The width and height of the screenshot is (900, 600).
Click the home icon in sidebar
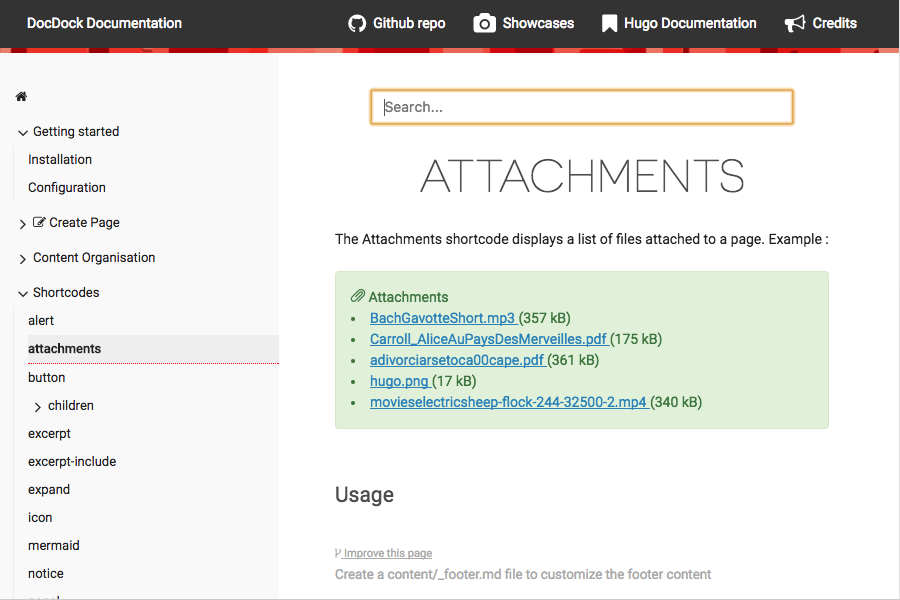21,97
